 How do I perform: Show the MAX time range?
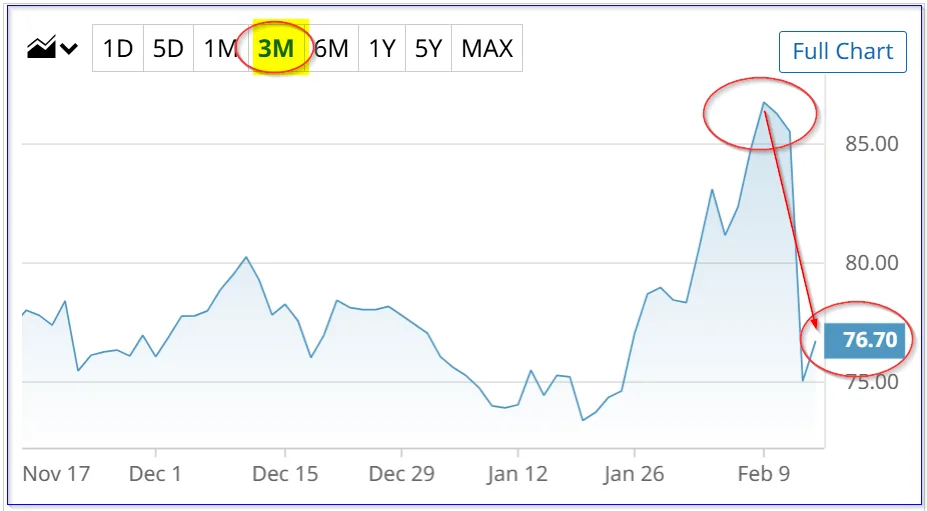[487, 48]
